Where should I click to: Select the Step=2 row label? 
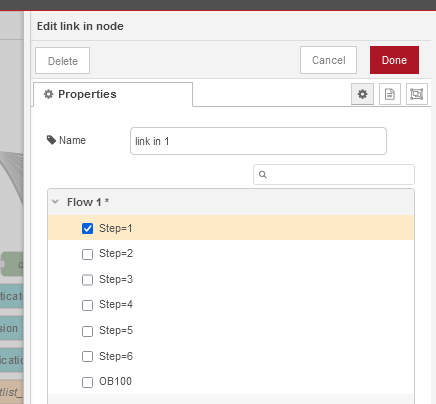click(x=116, y=253)
